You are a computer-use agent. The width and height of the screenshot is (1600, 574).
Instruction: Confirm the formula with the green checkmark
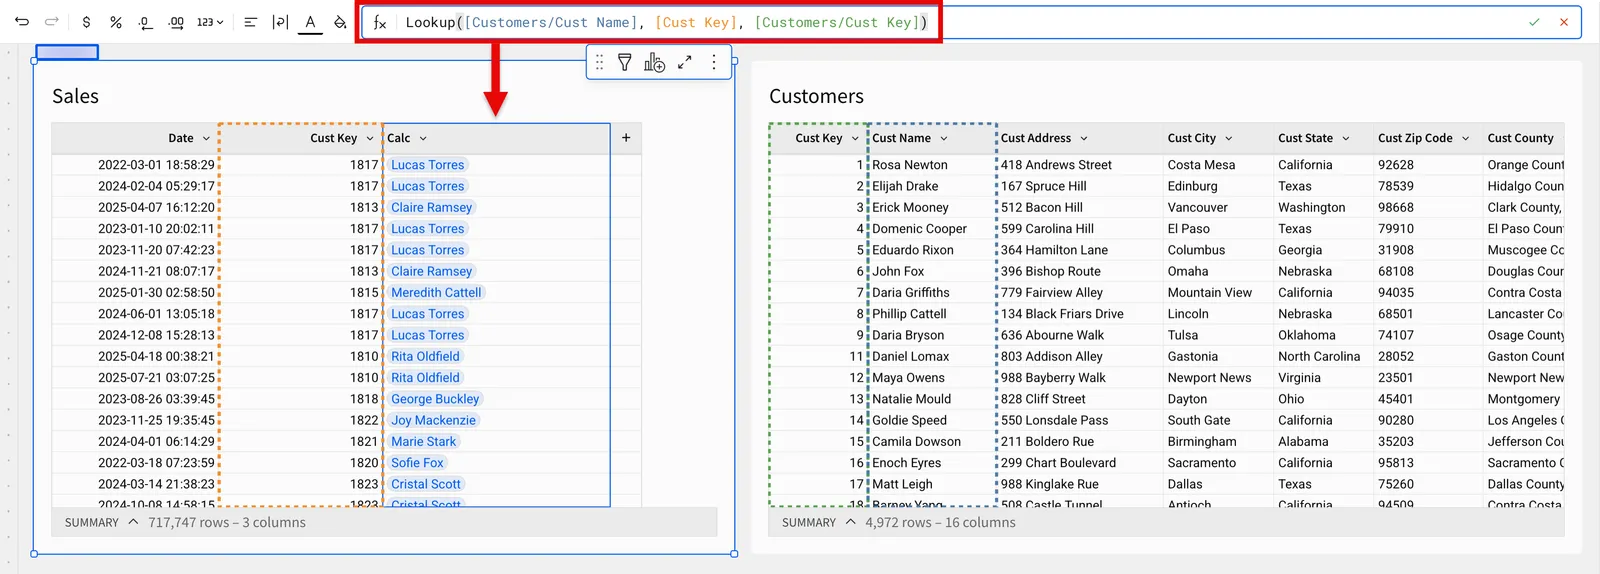coord(1534,22)
